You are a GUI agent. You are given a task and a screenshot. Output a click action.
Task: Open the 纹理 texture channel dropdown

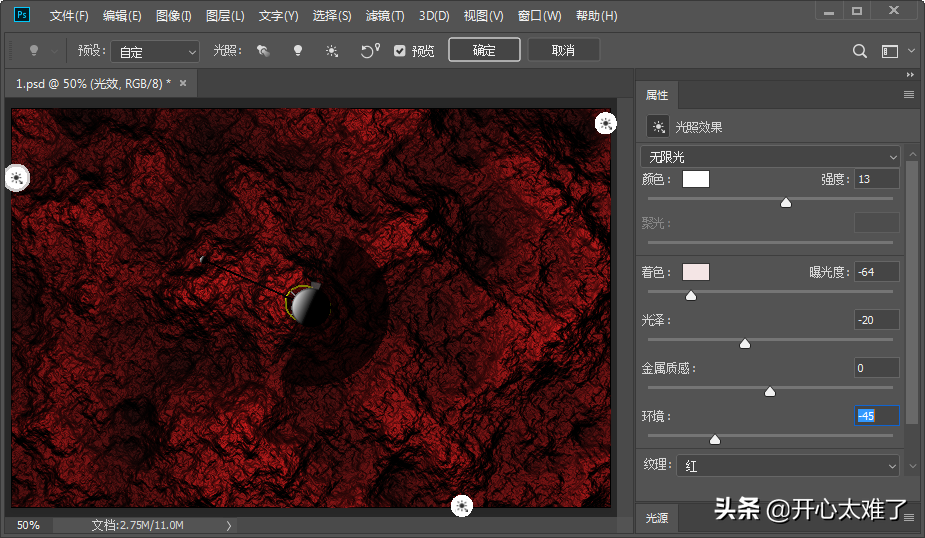pos(788,466)
